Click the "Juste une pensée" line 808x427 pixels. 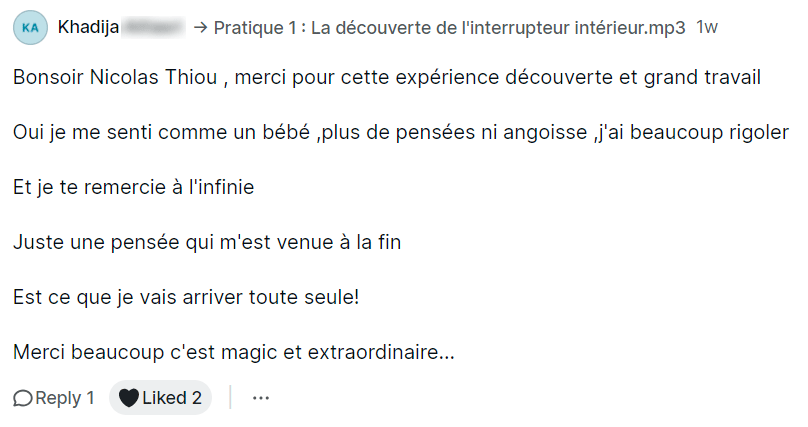[x=207, y=242]
